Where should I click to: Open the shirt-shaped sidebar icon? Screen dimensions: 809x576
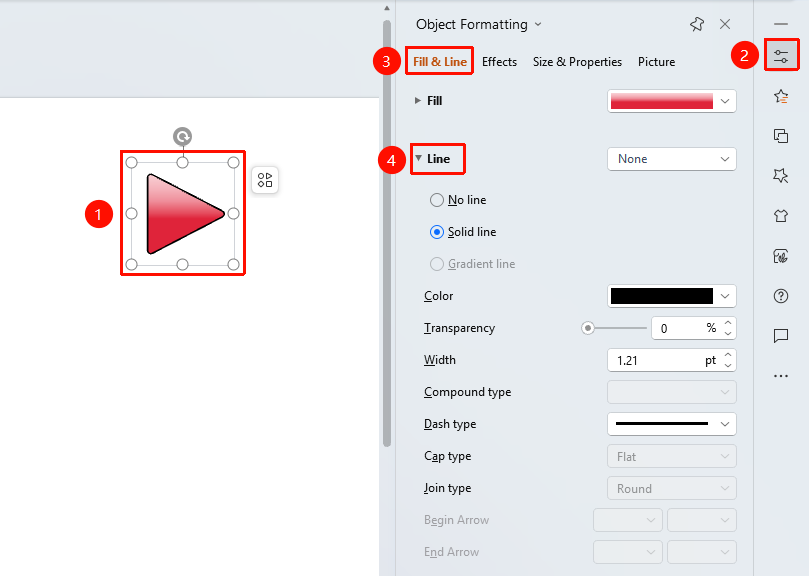coord(781,215)
